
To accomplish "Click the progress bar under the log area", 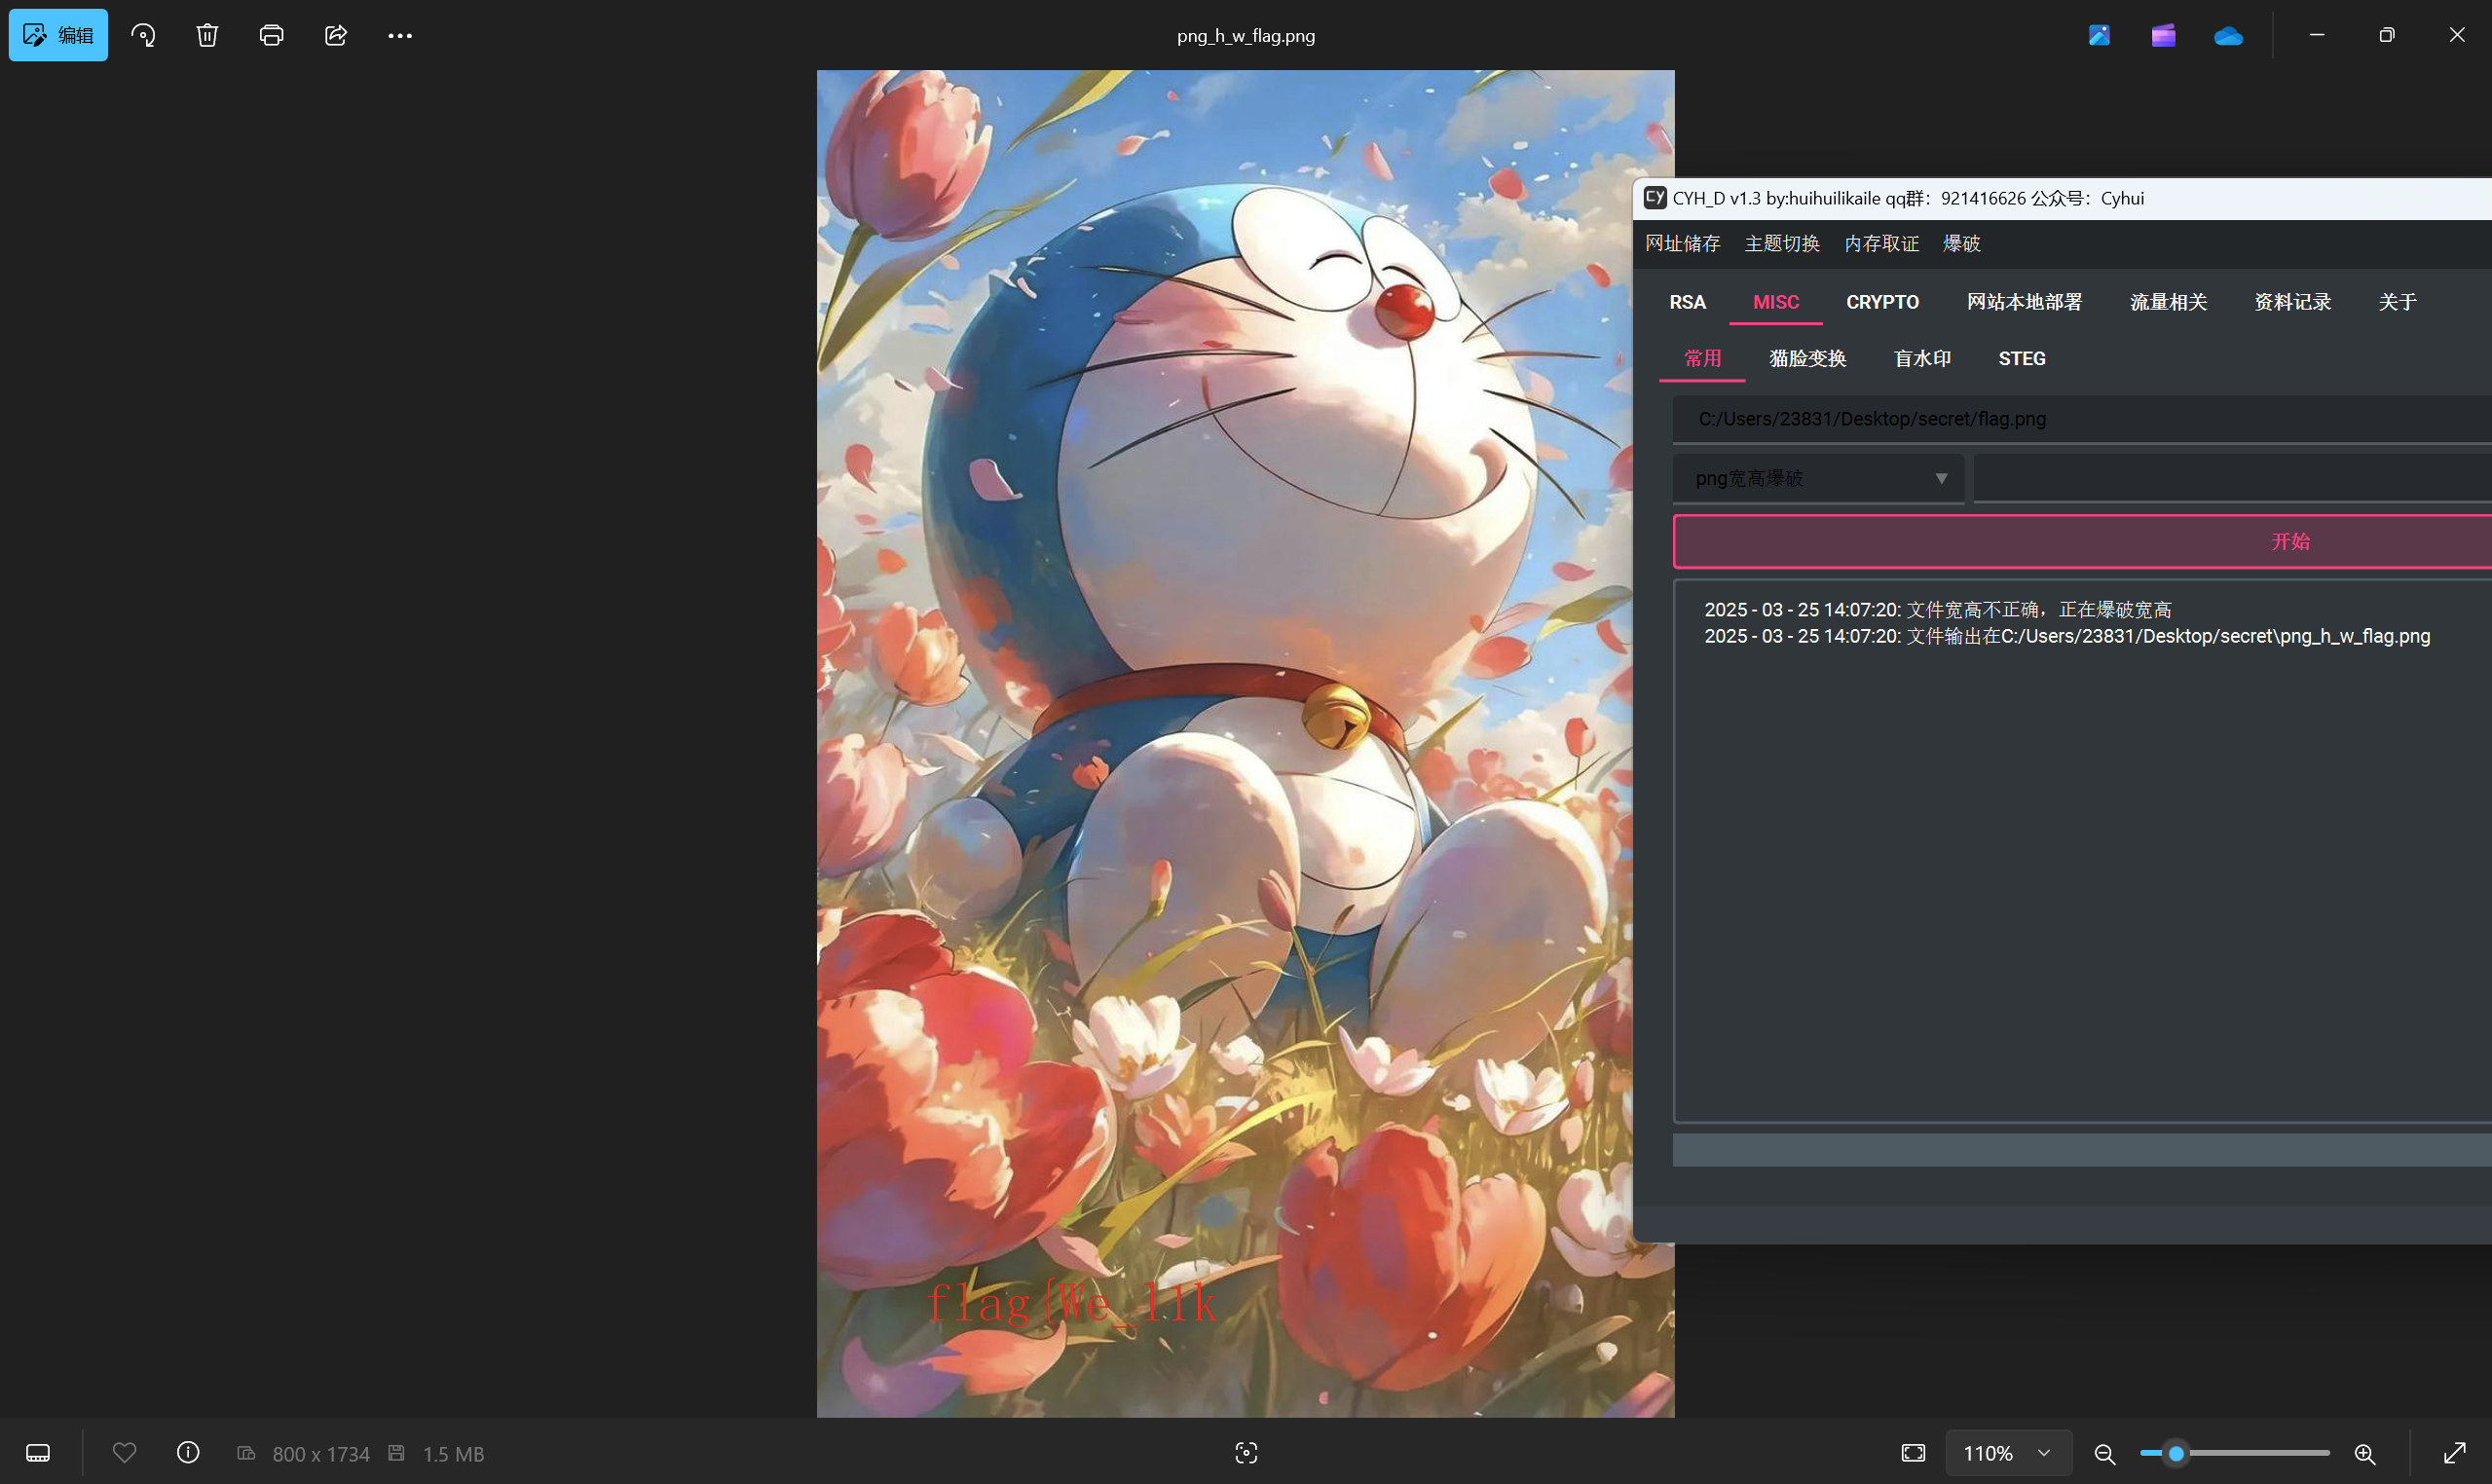I will pos(2082,1150).
